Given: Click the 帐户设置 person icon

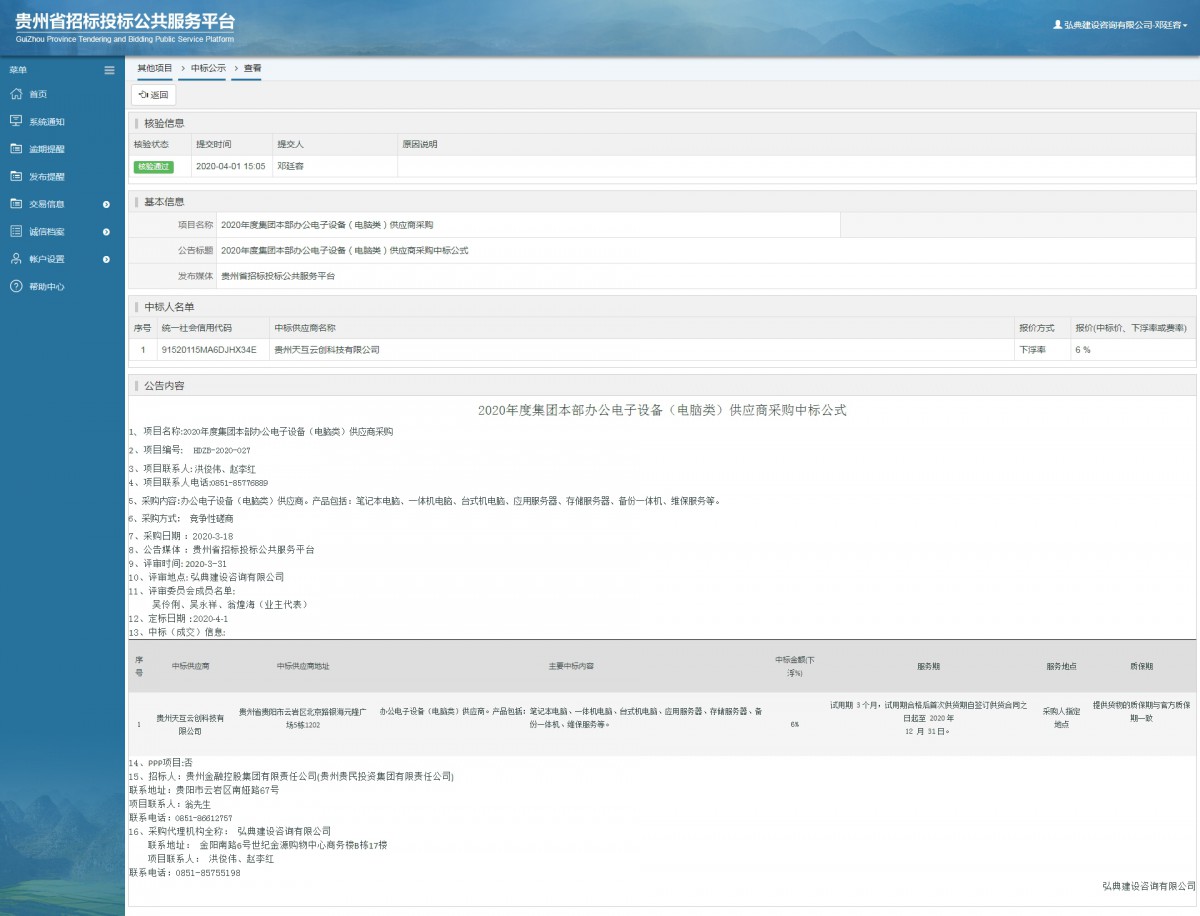Looking at the screenshot, I should tap(15, 259).
